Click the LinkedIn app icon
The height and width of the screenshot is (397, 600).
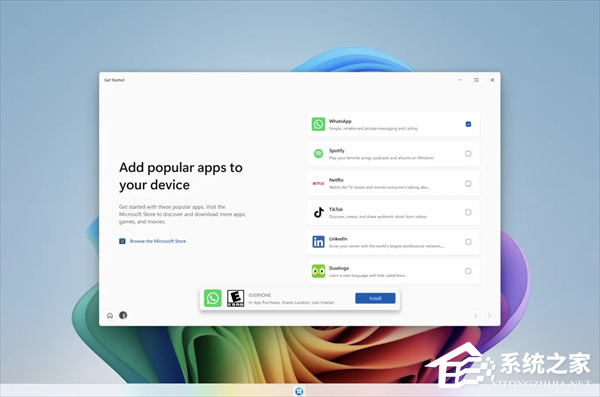[318, 242]
